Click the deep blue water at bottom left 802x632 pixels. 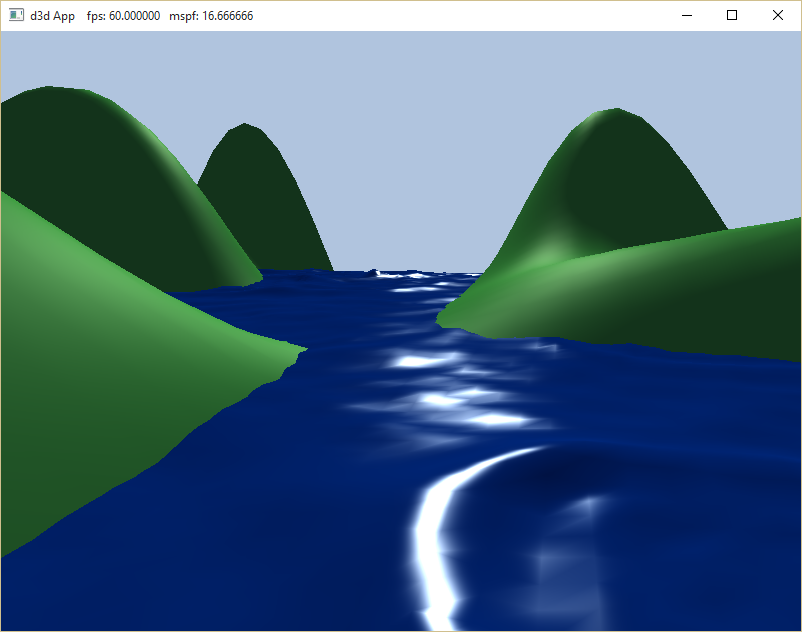150,570
